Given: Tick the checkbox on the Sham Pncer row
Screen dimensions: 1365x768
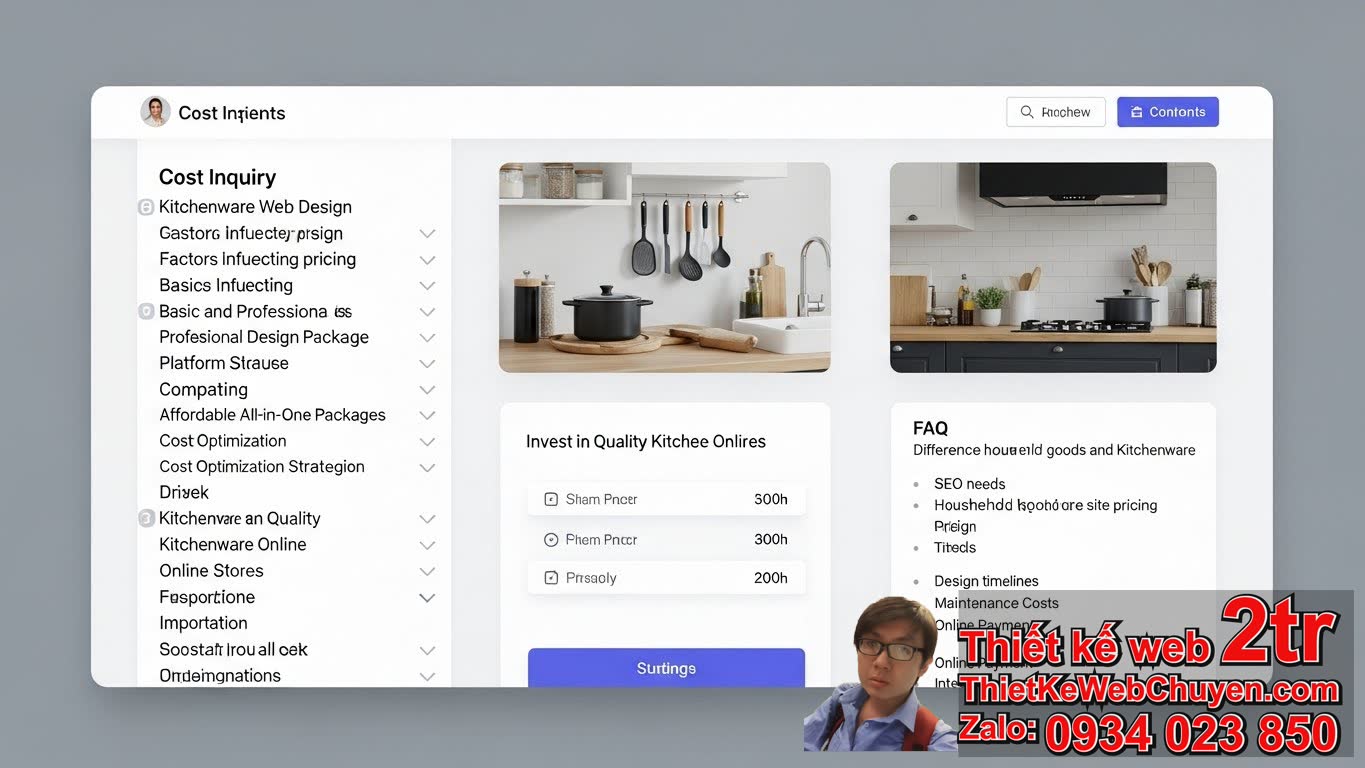Looking at the screenshot, I should pos(550,499).
